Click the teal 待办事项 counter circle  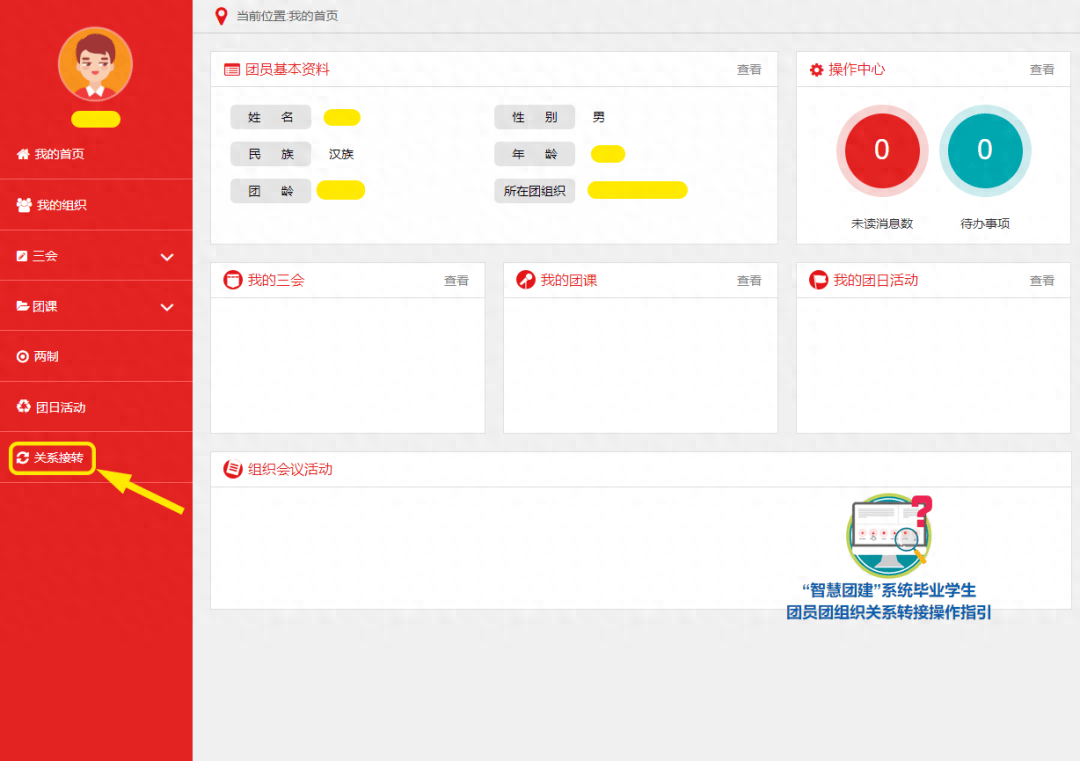point(985,150)
